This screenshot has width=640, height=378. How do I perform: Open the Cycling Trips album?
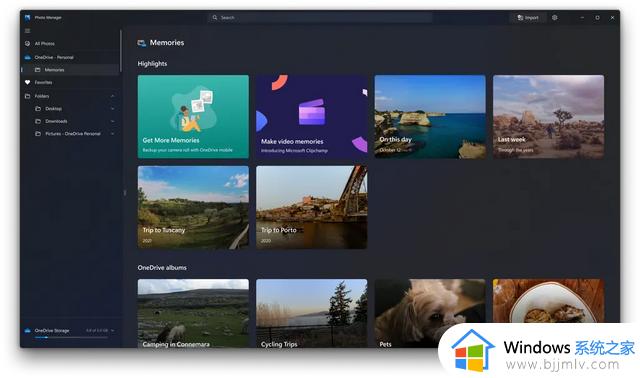pyautogui.click(x=311, y=313)
